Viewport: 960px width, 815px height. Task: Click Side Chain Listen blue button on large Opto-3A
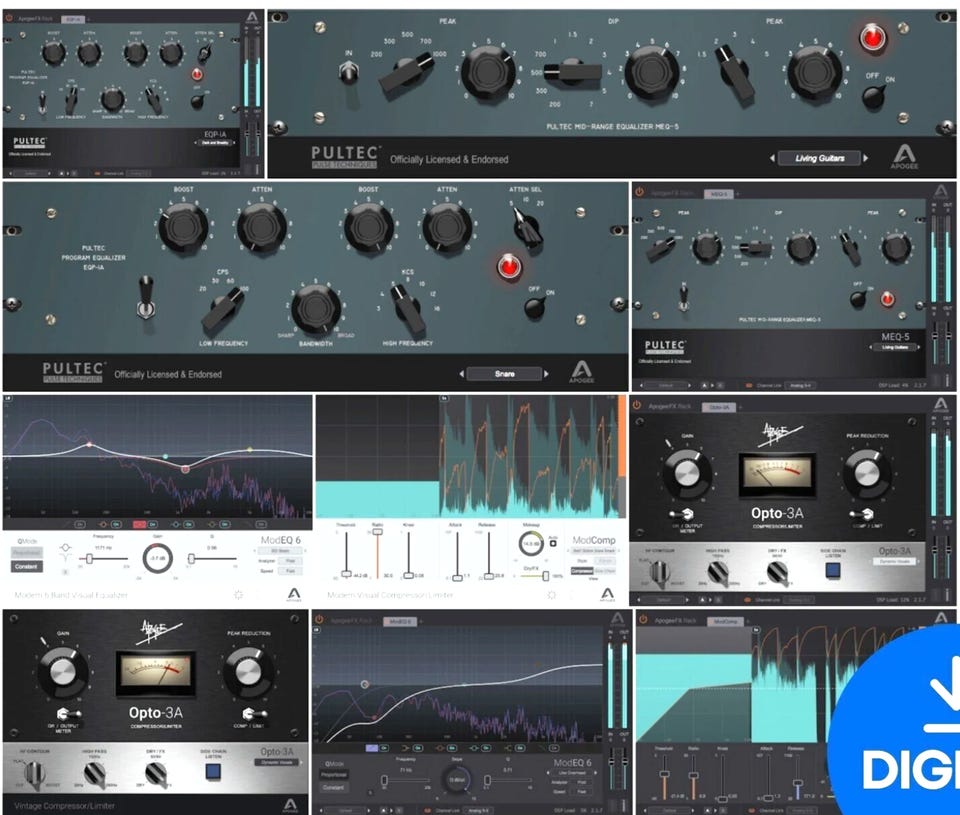click(212, 772)
